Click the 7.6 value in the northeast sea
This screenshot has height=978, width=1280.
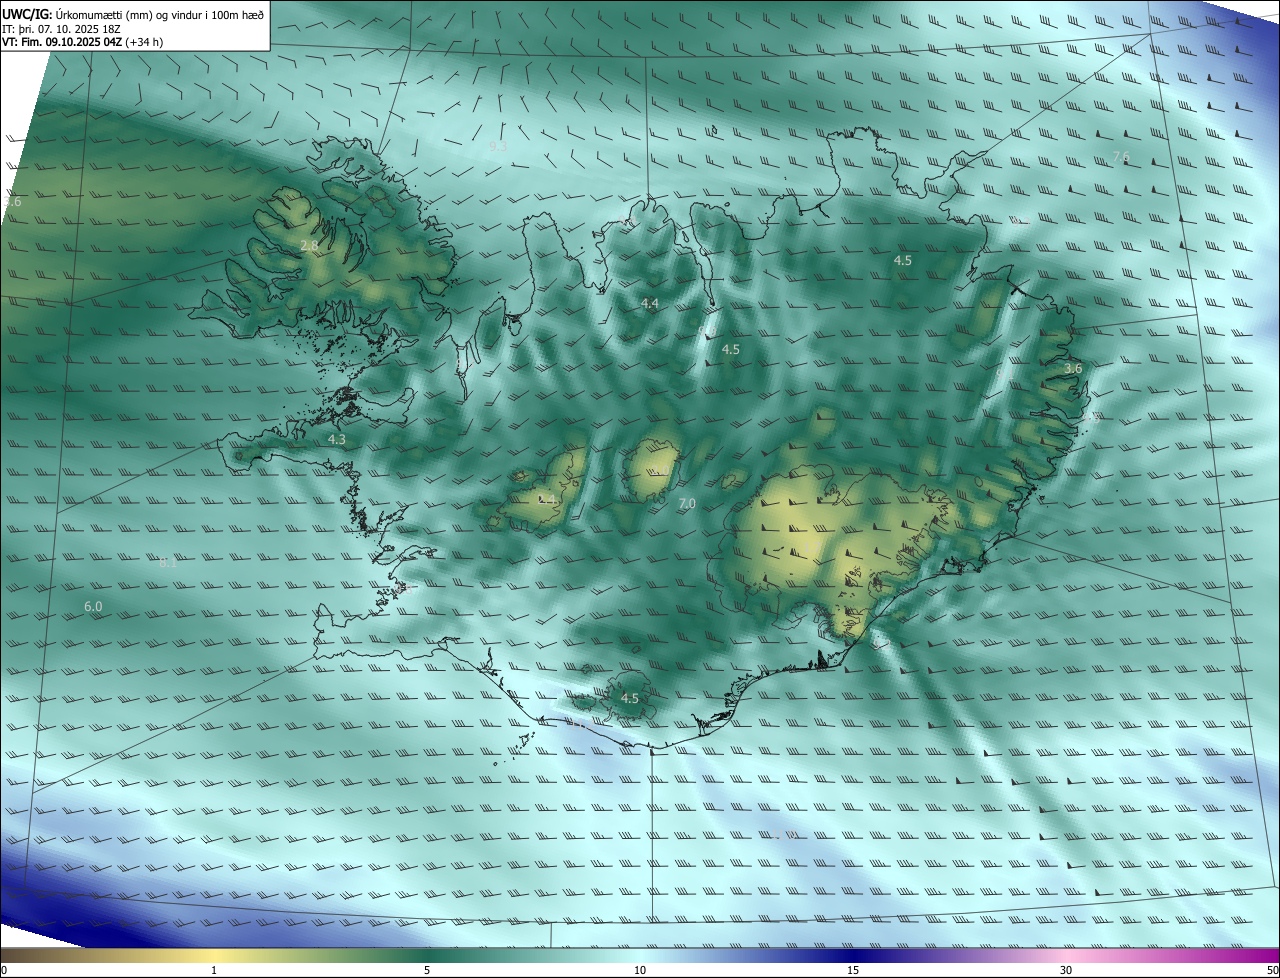tap(1121, 157)
